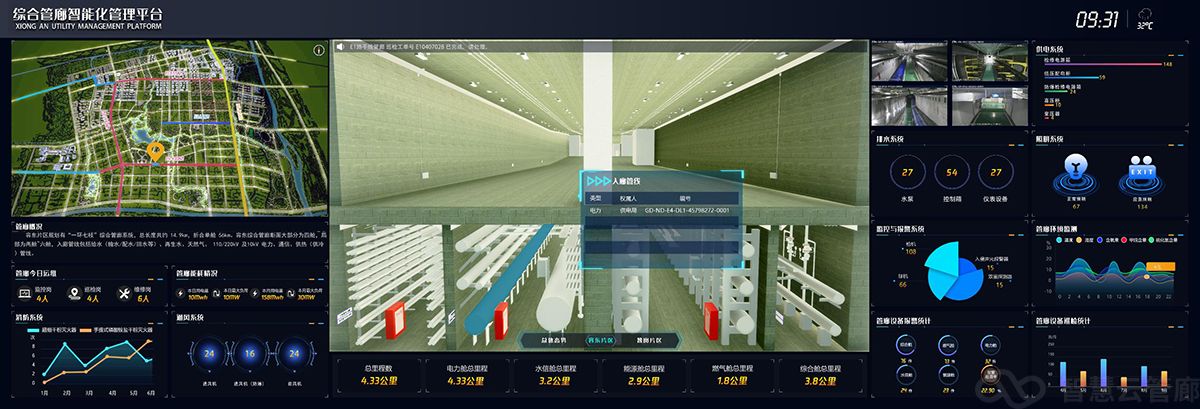Toggle the 甲烷含量 legend item
Screen dimensions: 1200x409
pyautogui.click(x=1134, y=240)
